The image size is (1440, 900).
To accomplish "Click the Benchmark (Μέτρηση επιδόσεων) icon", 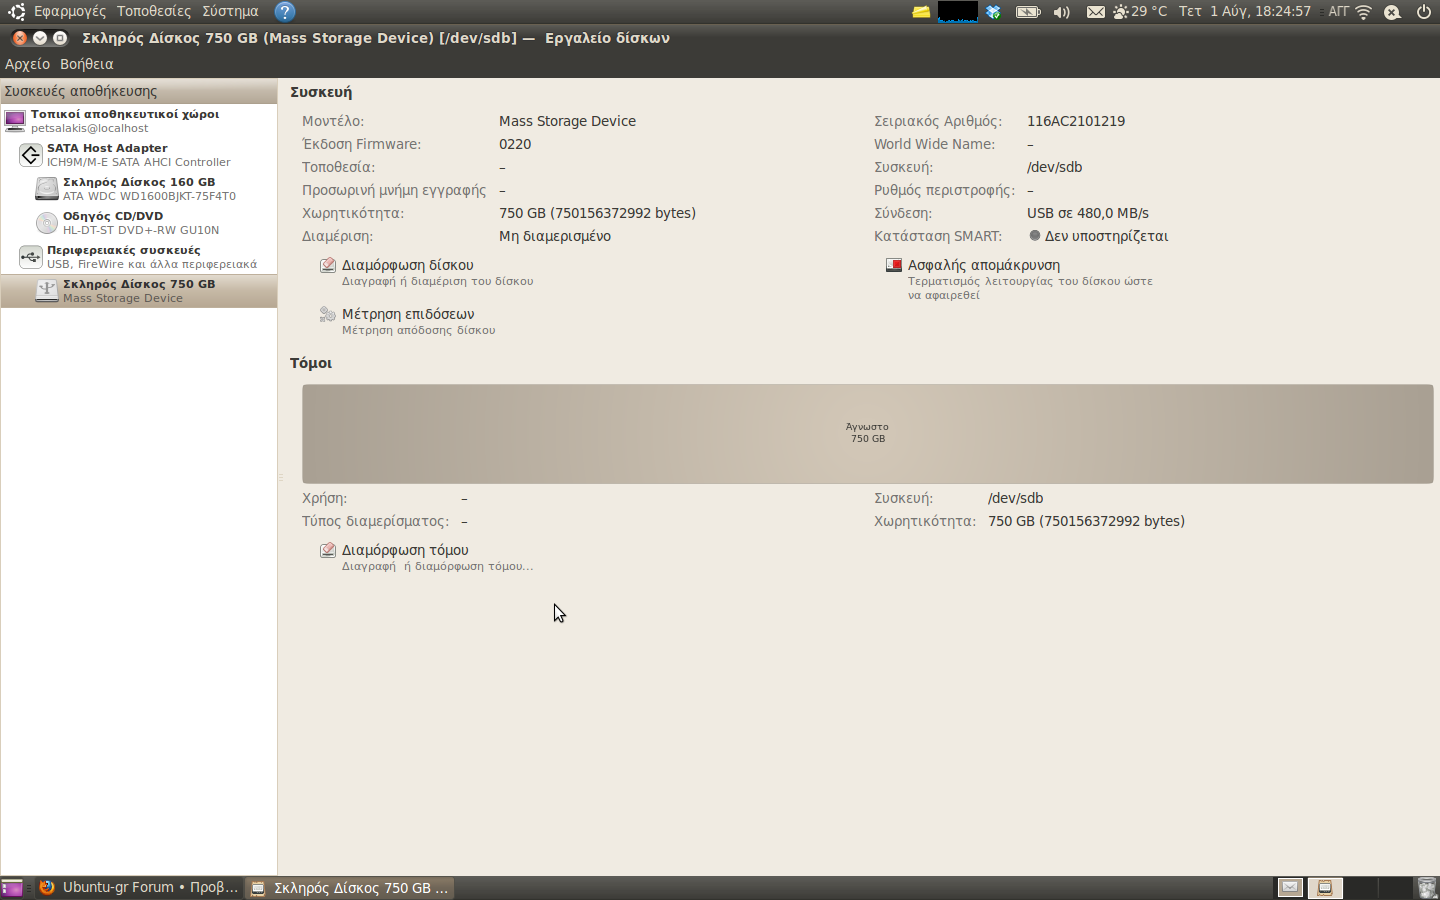I will tap(327, 315).
